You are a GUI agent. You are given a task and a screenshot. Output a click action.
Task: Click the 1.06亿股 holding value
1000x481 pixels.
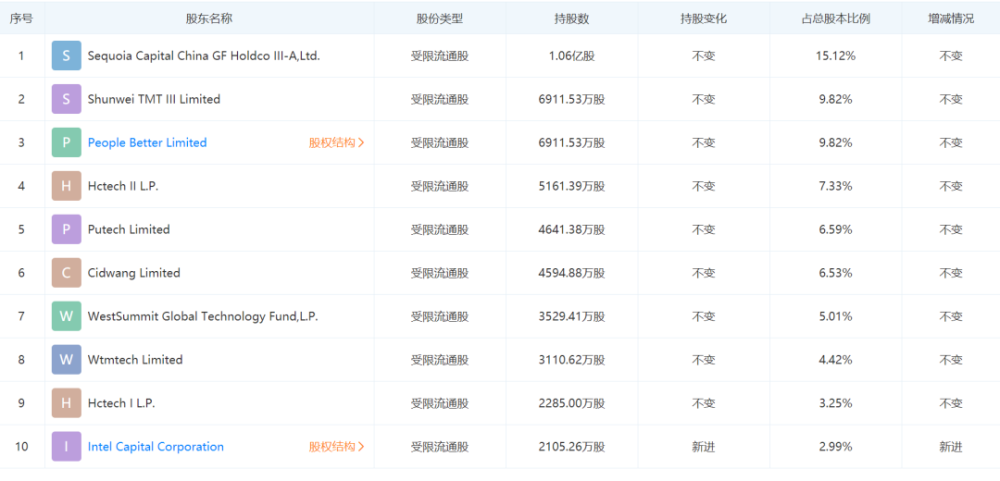[x=571, y=56]
